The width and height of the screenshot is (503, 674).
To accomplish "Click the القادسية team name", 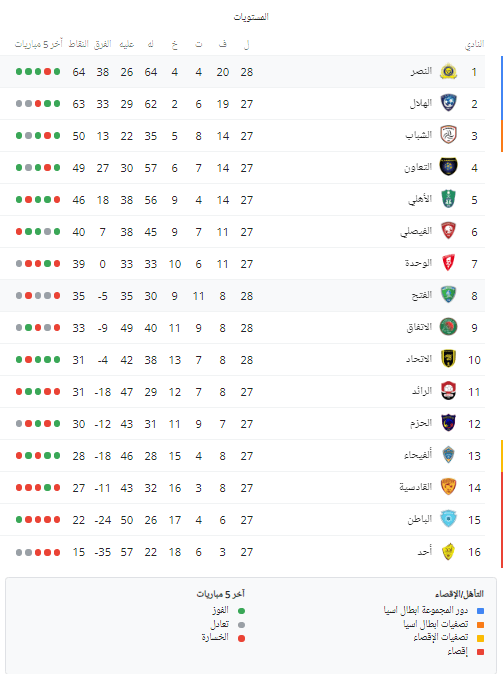I will [416, 487].
